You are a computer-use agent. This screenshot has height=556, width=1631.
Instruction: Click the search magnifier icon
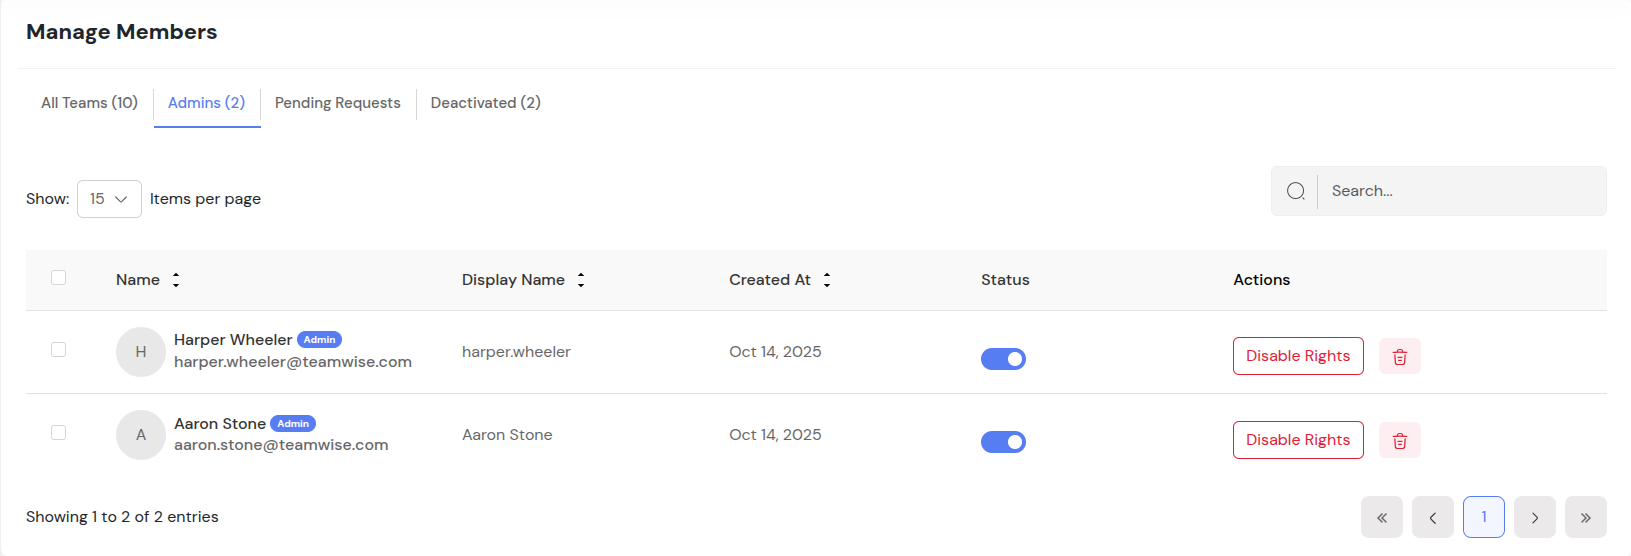pos(1295,191)
